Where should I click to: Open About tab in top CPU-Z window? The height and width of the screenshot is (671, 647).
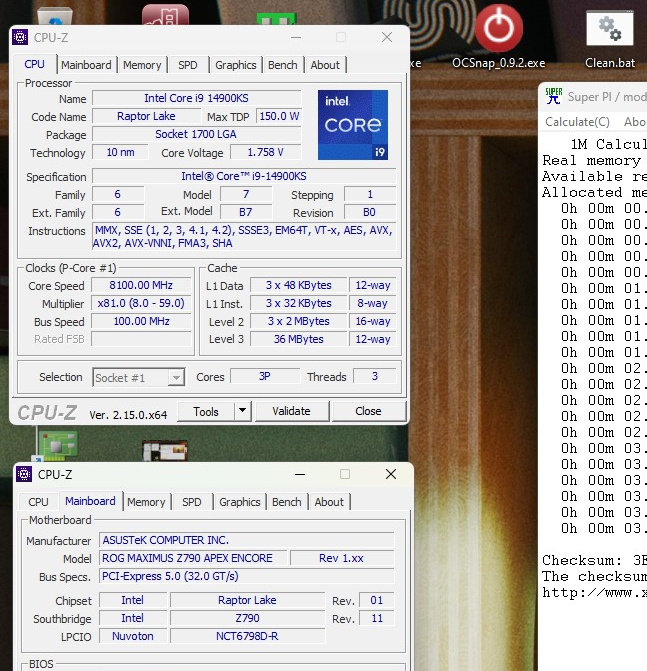point(325,65)
